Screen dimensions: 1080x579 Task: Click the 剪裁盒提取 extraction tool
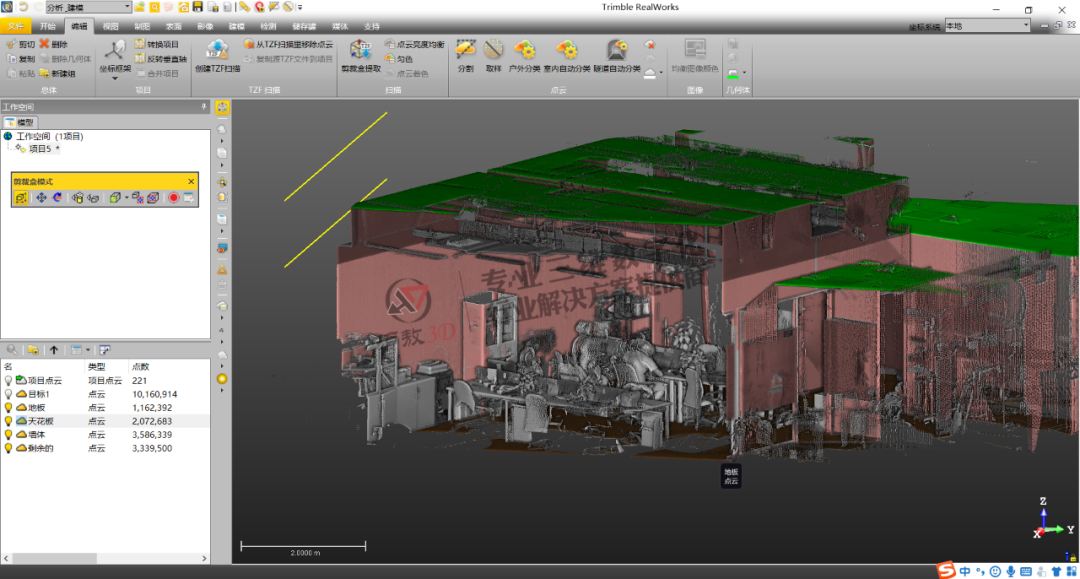pos(362,53)
